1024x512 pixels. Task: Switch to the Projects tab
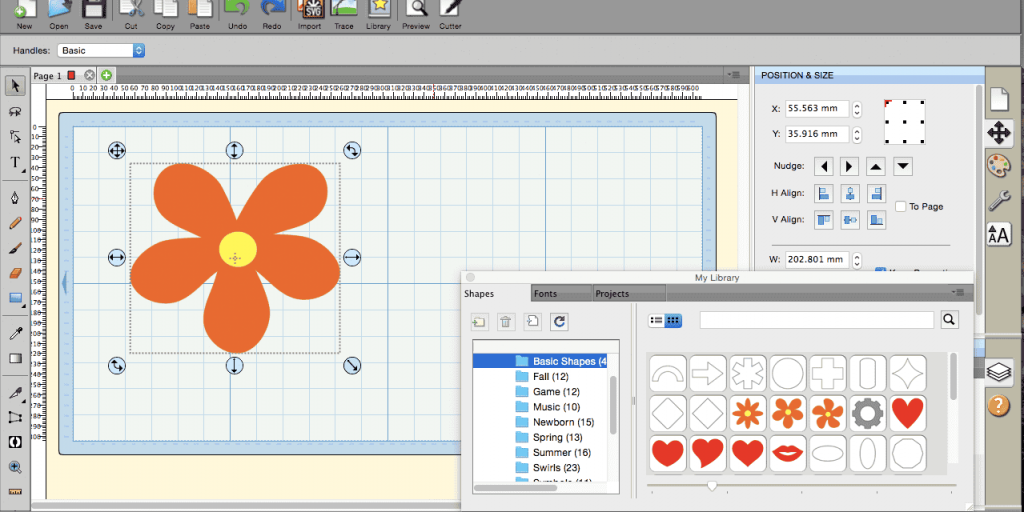(x=630, y=294)
